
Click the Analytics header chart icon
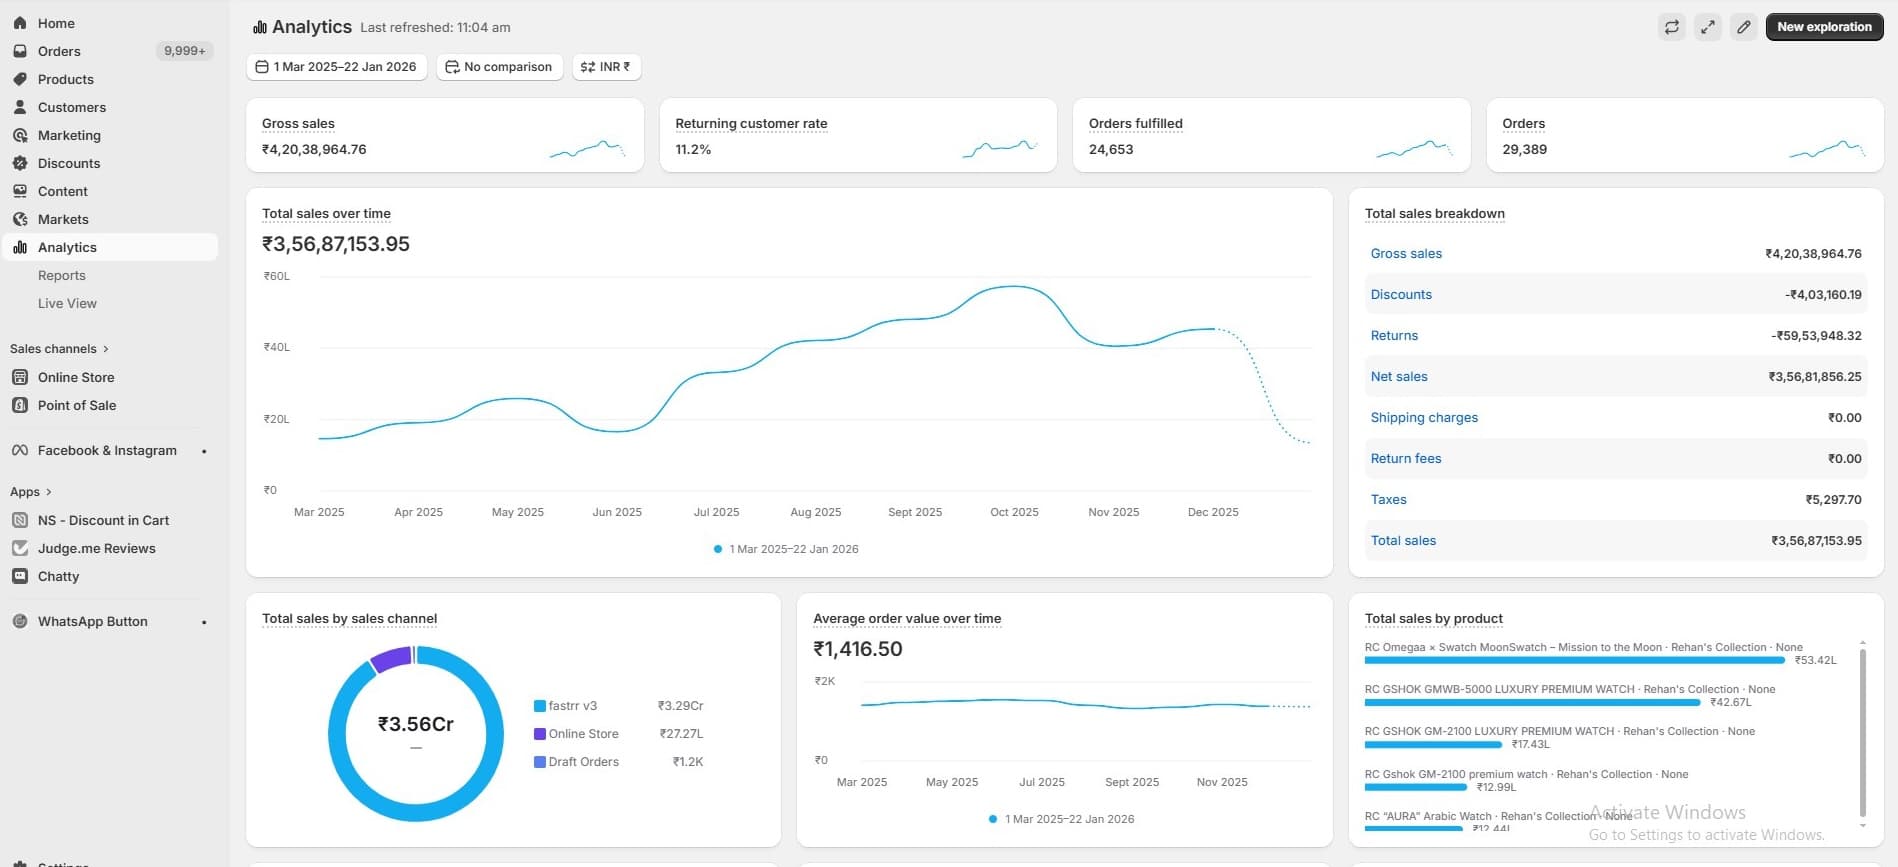260,27
